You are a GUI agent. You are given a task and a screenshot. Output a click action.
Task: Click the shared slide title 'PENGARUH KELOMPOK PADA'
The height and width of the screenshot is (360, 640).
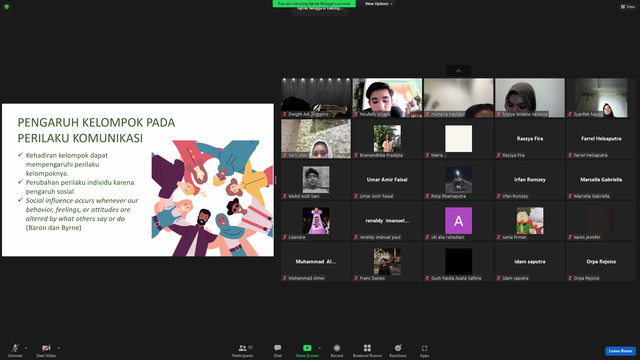[96, 122]
